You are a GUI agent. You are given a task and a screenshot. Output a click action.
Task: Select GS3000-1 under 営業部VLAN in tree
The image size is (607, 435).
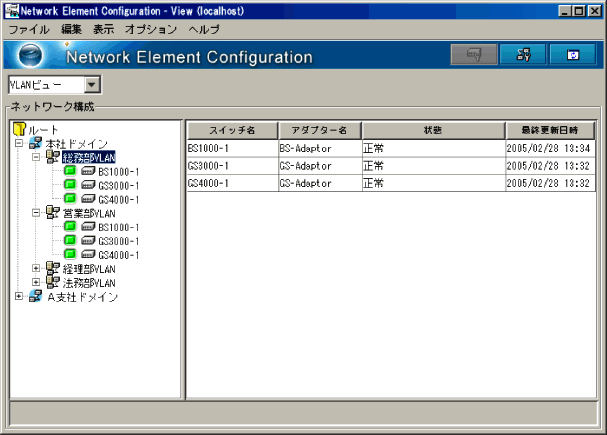pos(118,241)
